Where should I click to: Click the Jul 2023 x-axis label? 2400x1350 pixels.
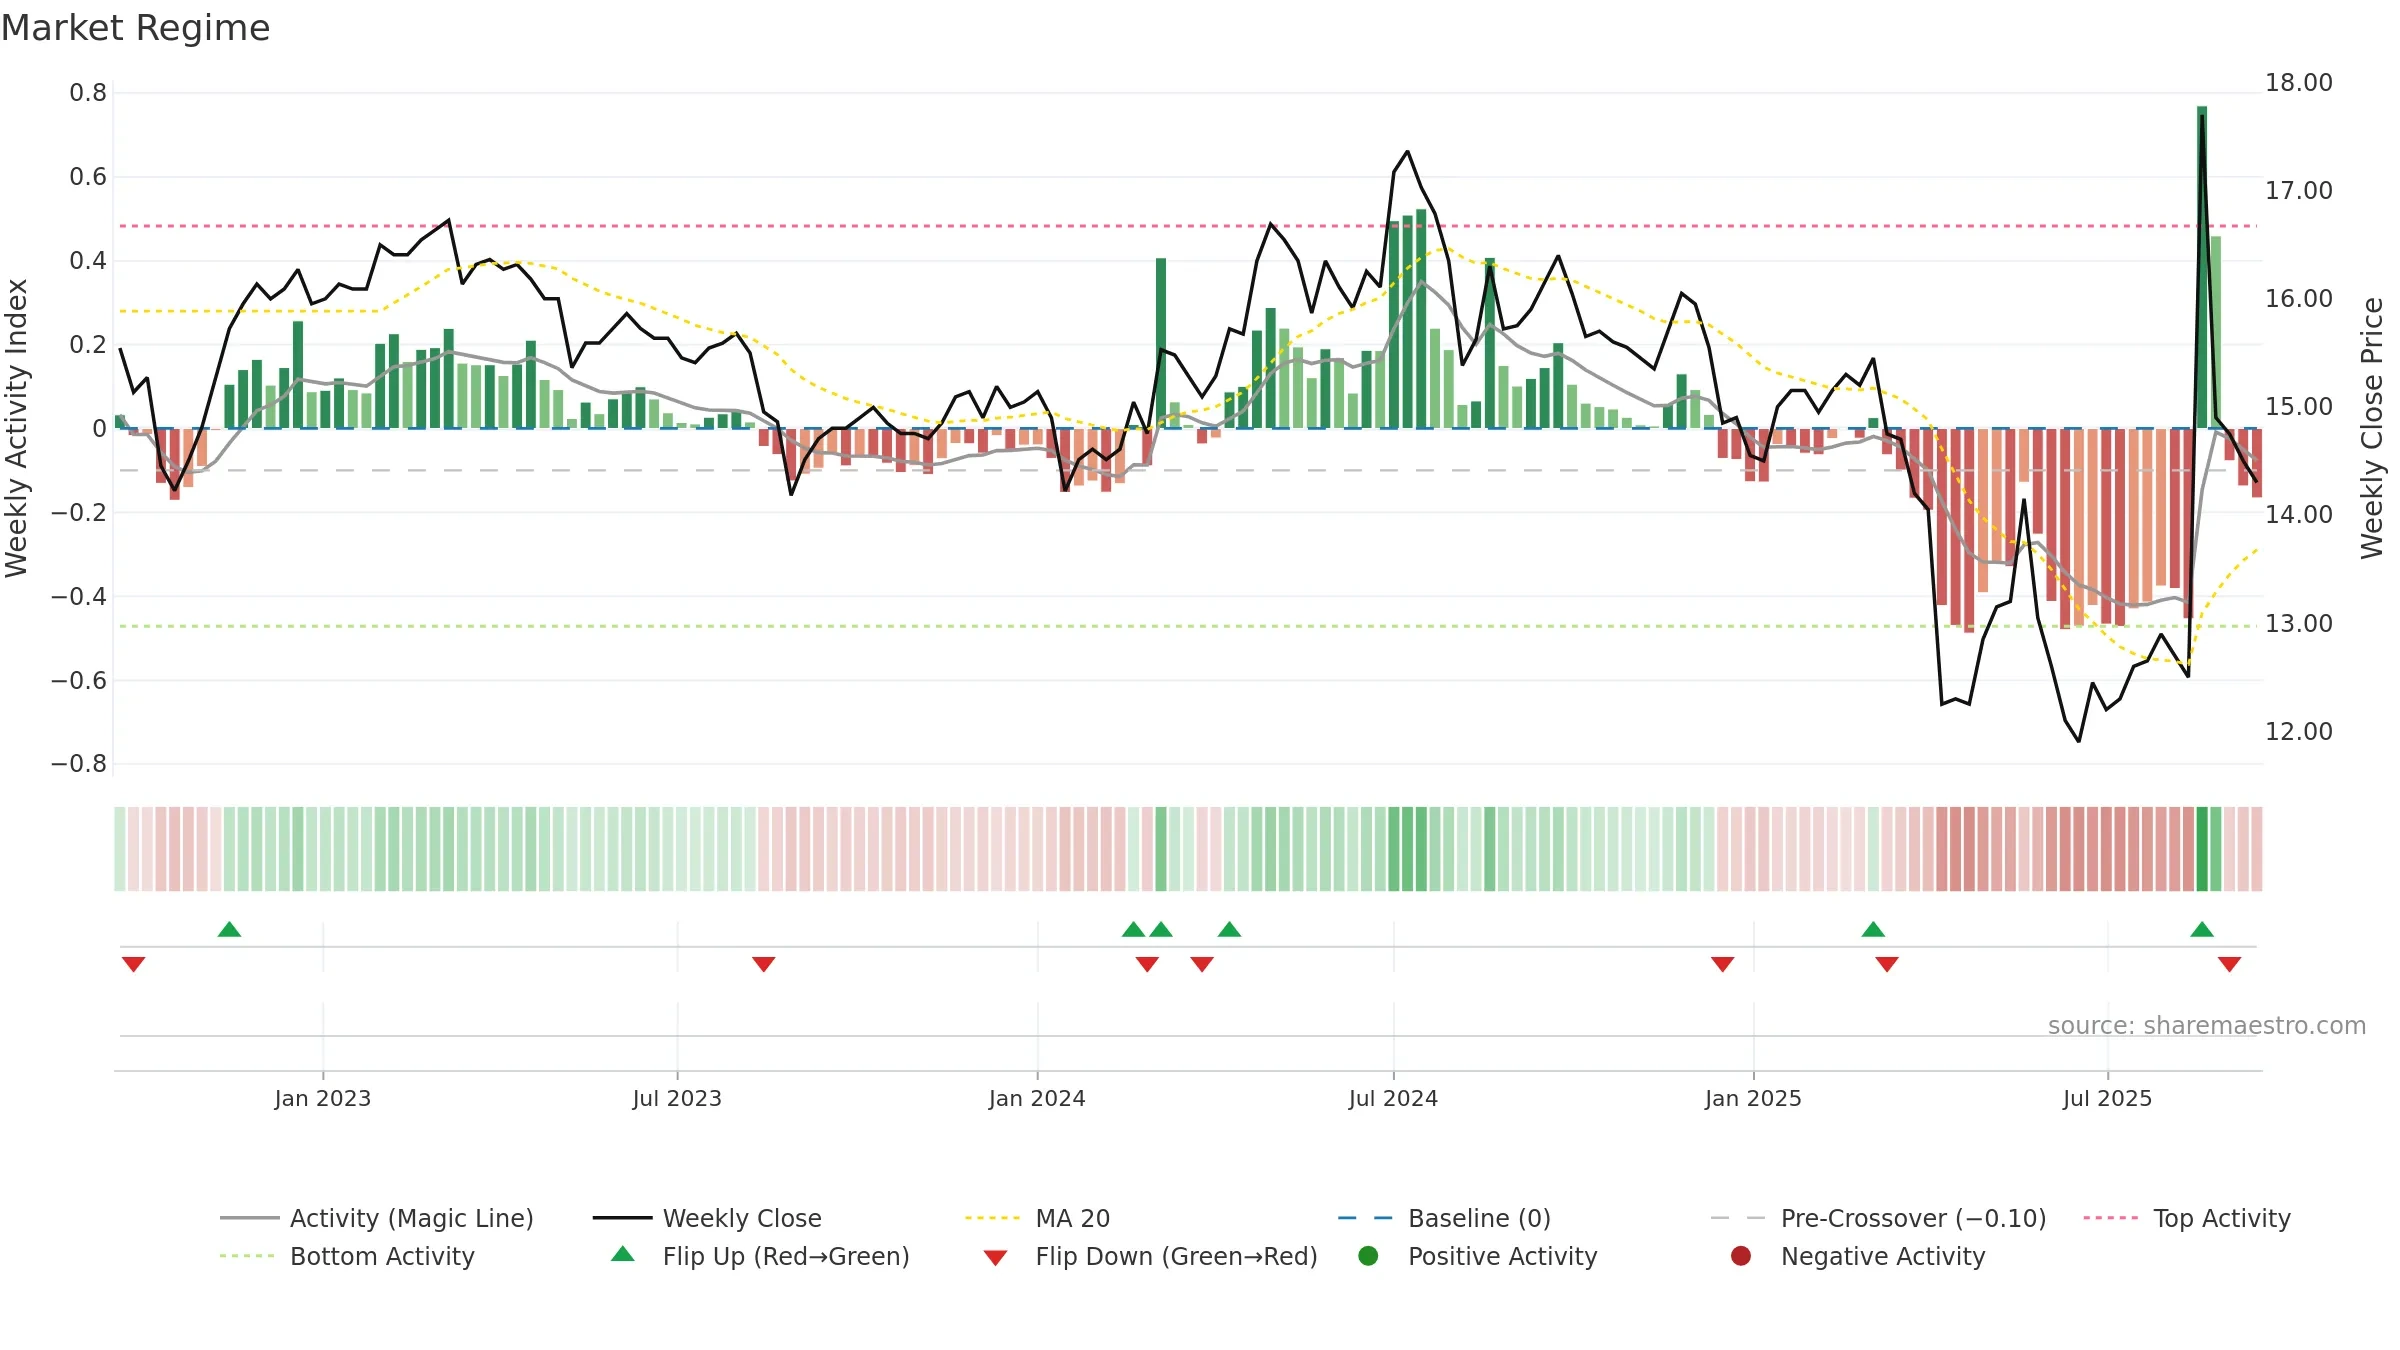(x=677, y=1098)
